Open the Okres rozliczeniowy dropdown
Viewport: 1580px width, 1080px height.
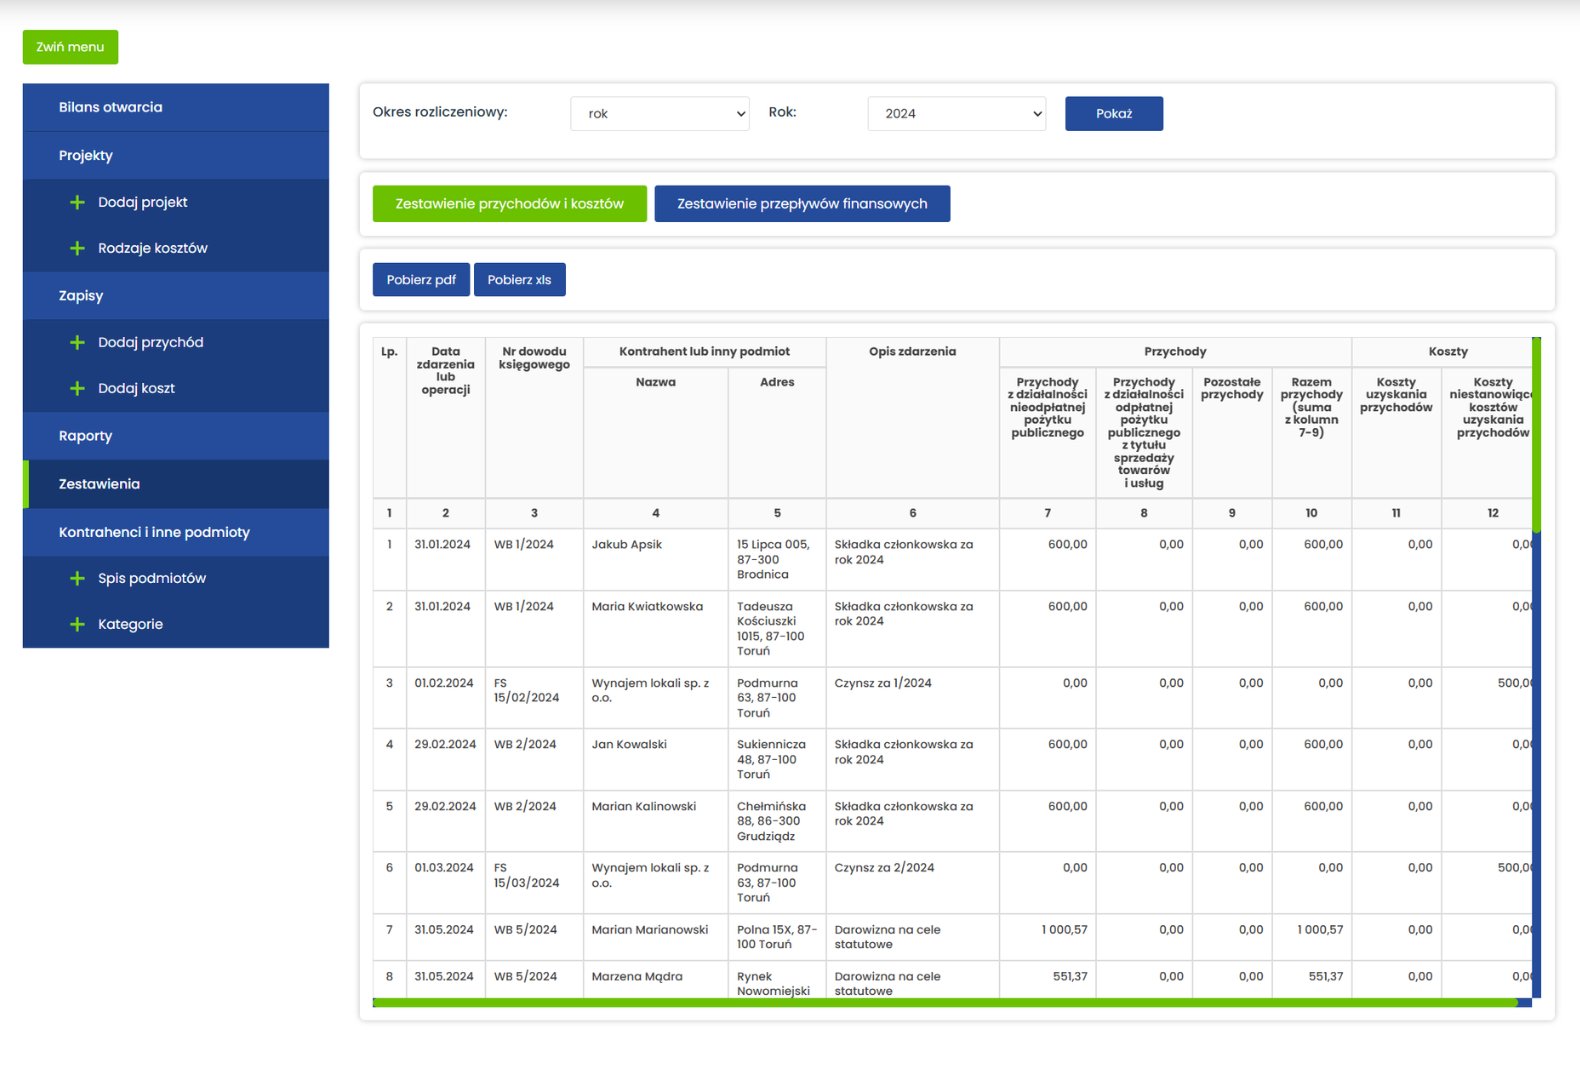659,114
